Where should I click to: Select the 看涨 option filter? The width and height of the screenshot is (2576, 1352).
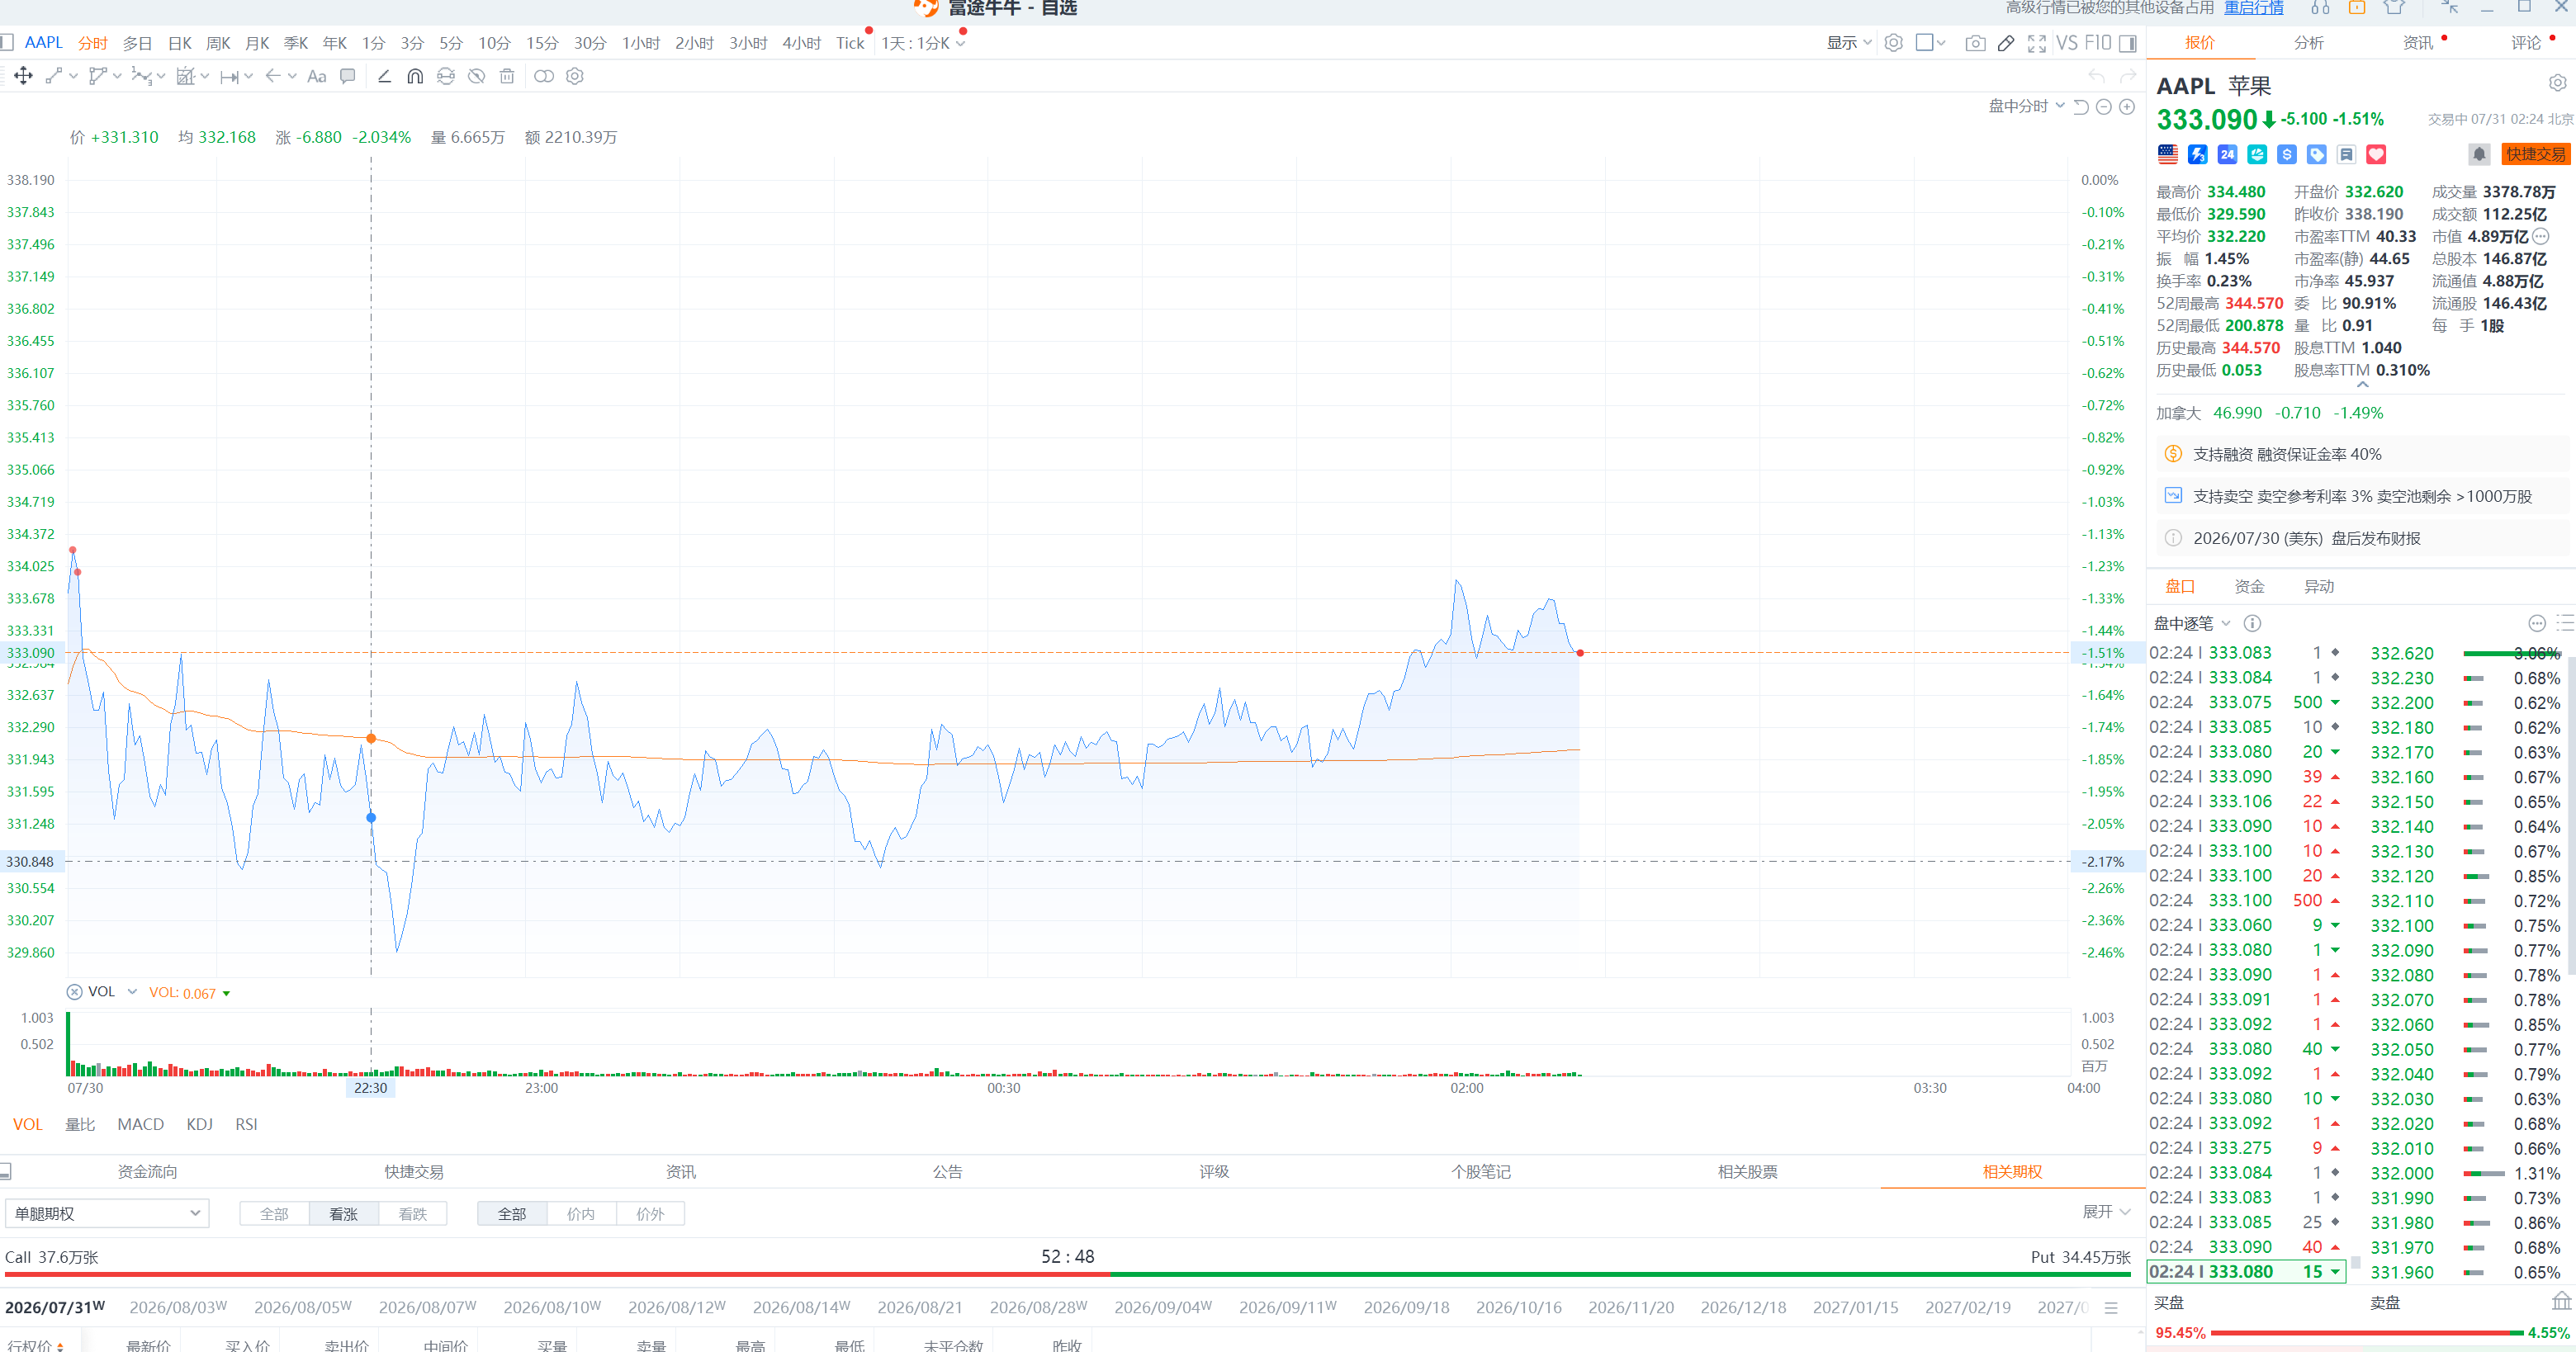pyautogui.click(x=344, y=1214)
